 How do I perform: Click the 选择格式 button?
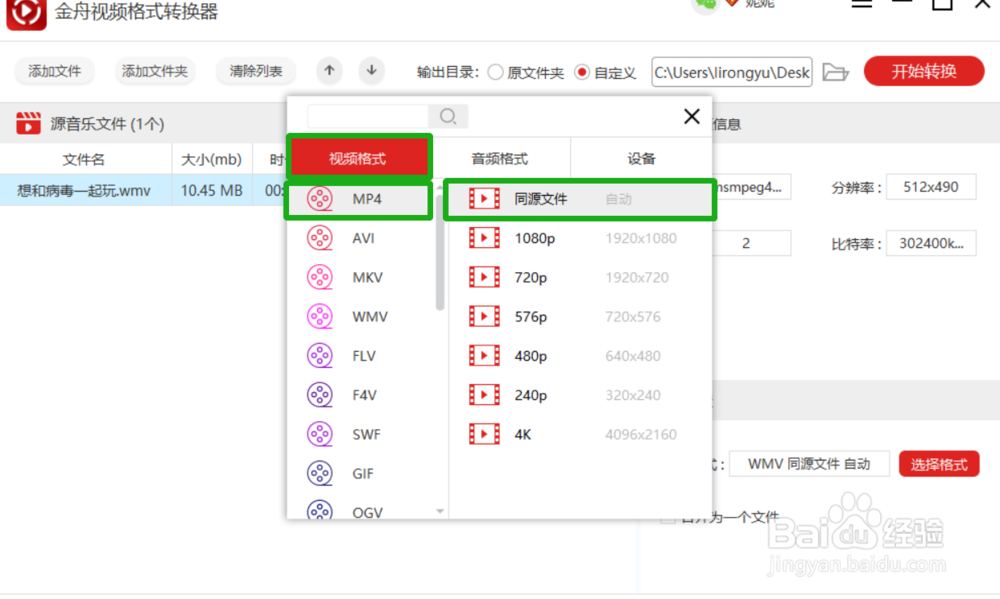(x=939, y=464)
